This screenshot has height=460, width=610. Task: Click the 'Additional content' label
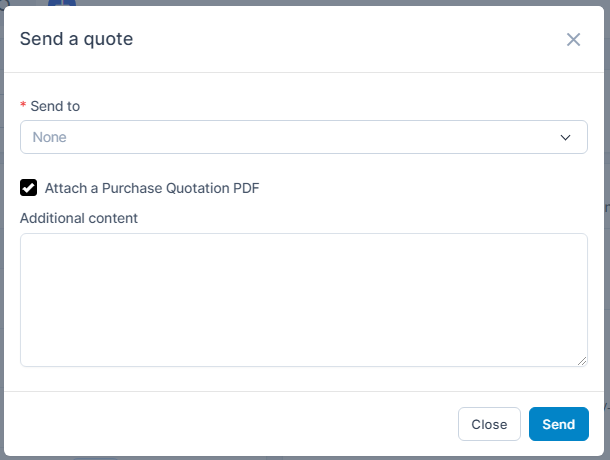tap(79, 217)
